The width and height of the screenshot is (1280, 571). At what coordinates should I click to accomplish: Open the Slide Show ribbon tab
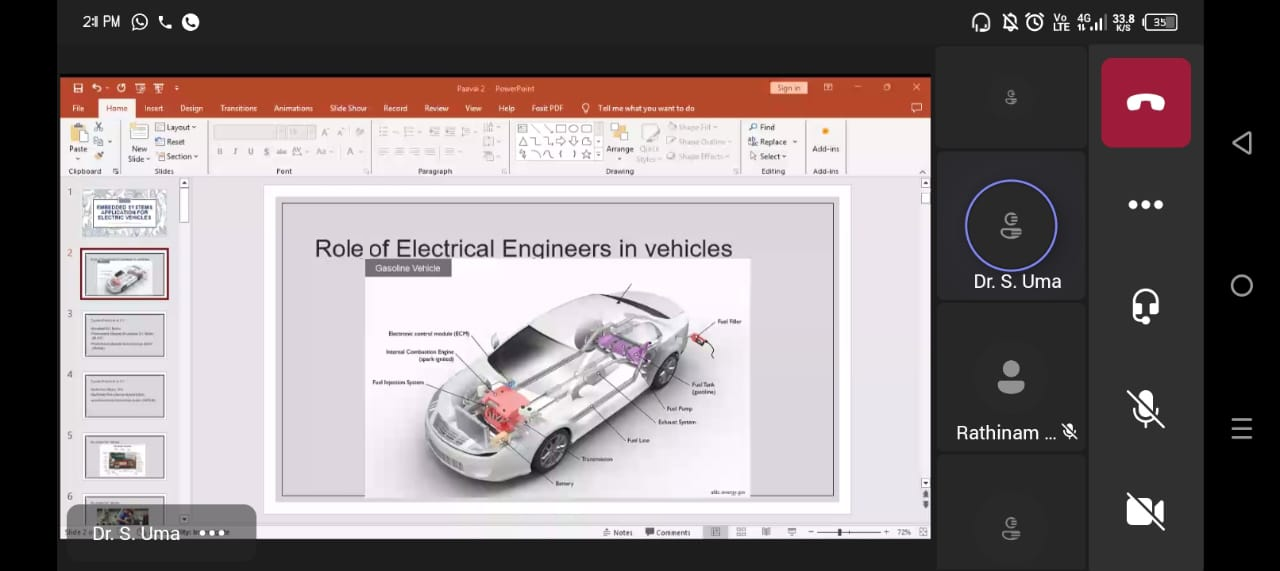[x=348, y=108]
